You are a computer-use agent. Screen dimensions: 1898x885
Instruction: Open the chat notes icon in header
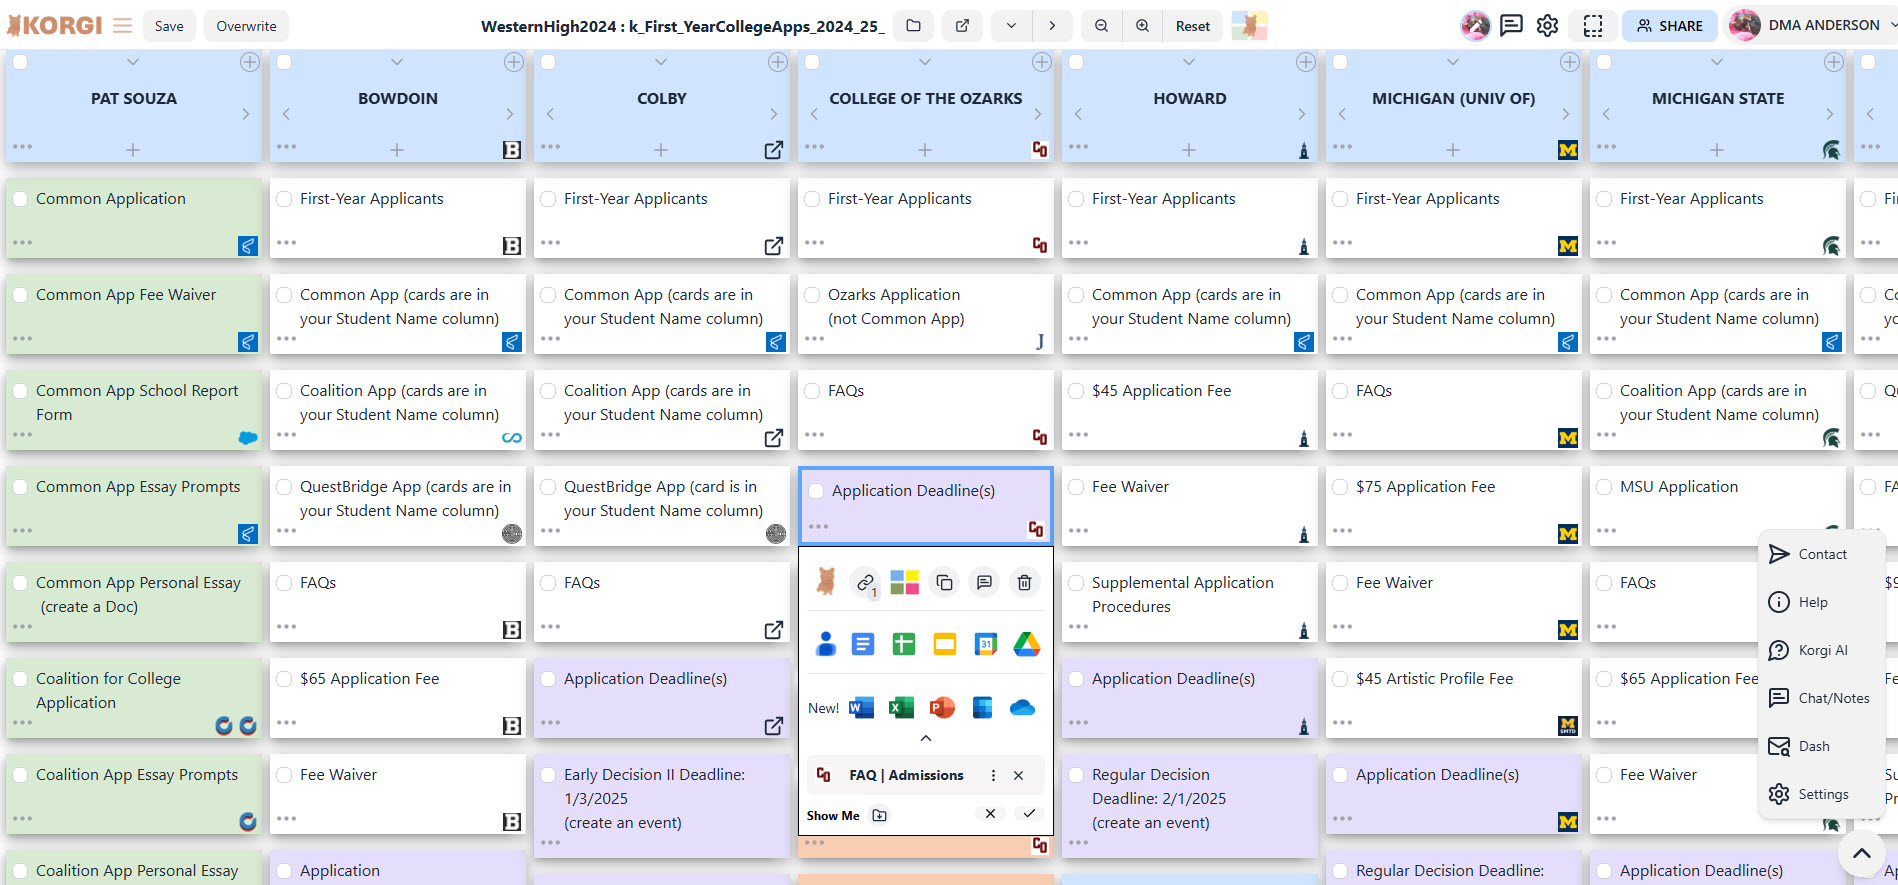(x=1511, y=25)
